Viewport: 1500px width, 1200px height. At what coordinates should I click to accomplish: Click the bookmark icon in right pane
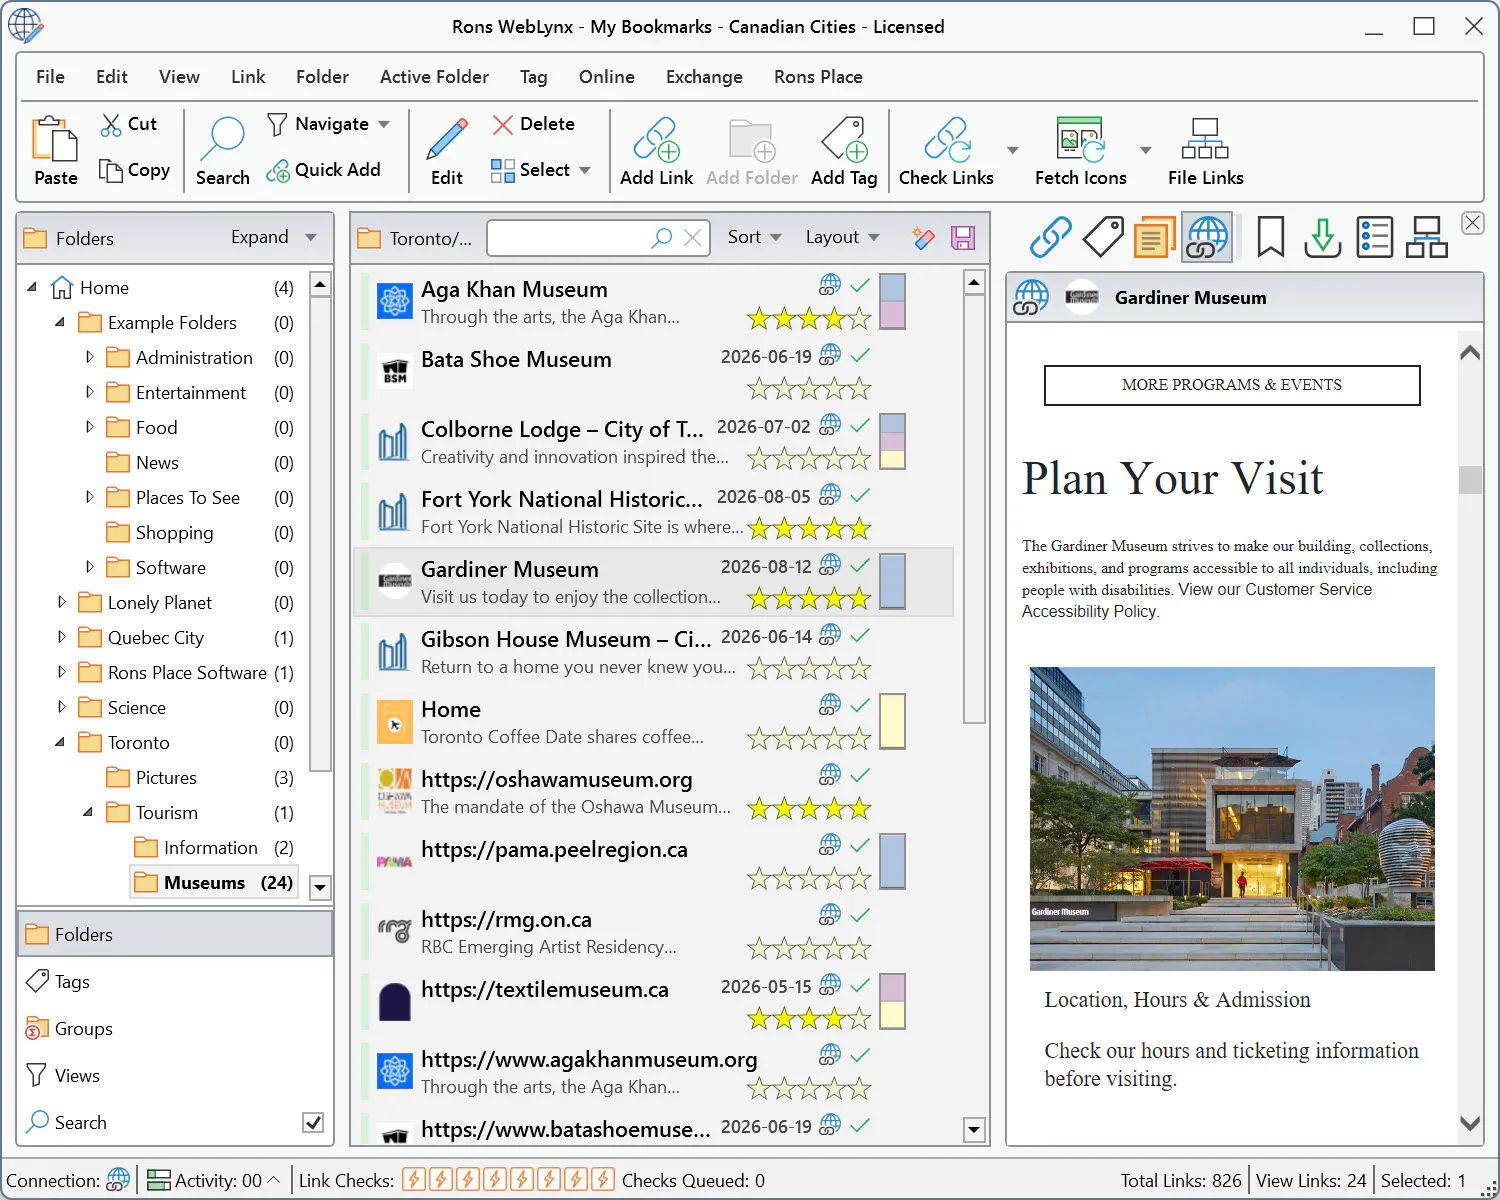[1271, 237]
